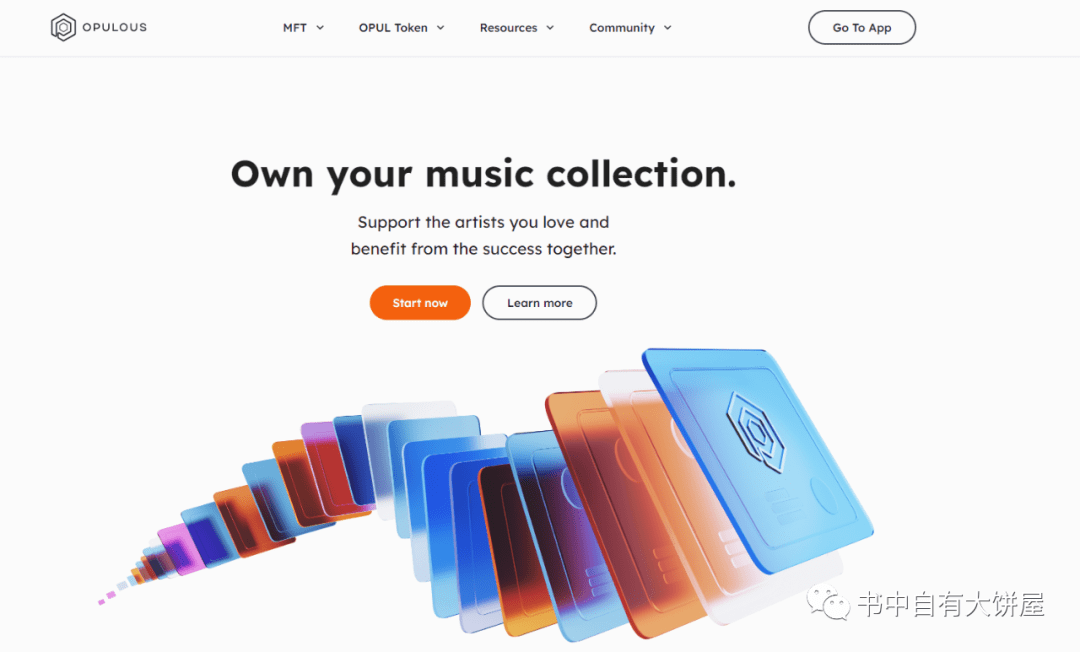Expand the Community dropdown chevron
The width and height of the screenshot is (1080, 652).
tap(667, 28)
